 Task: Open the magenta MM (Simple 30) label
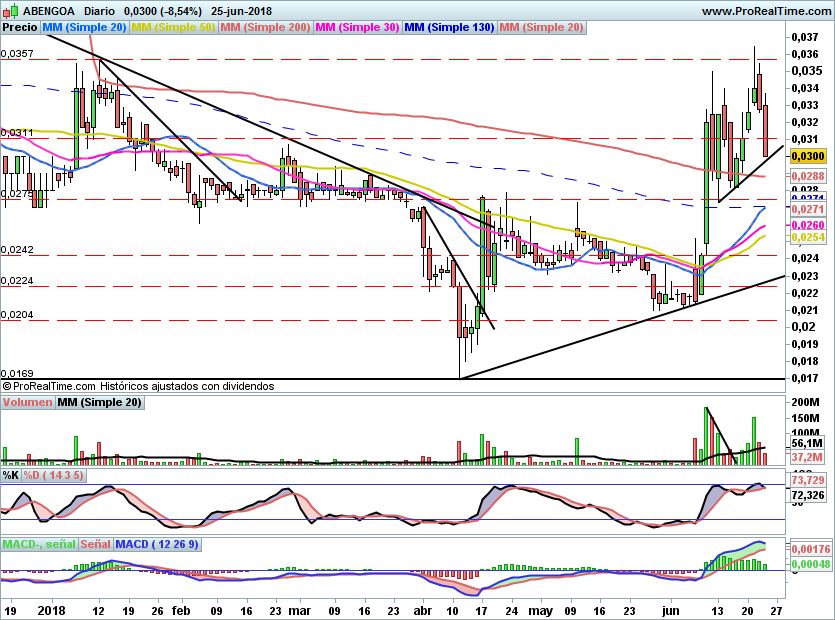coord(357,27)
